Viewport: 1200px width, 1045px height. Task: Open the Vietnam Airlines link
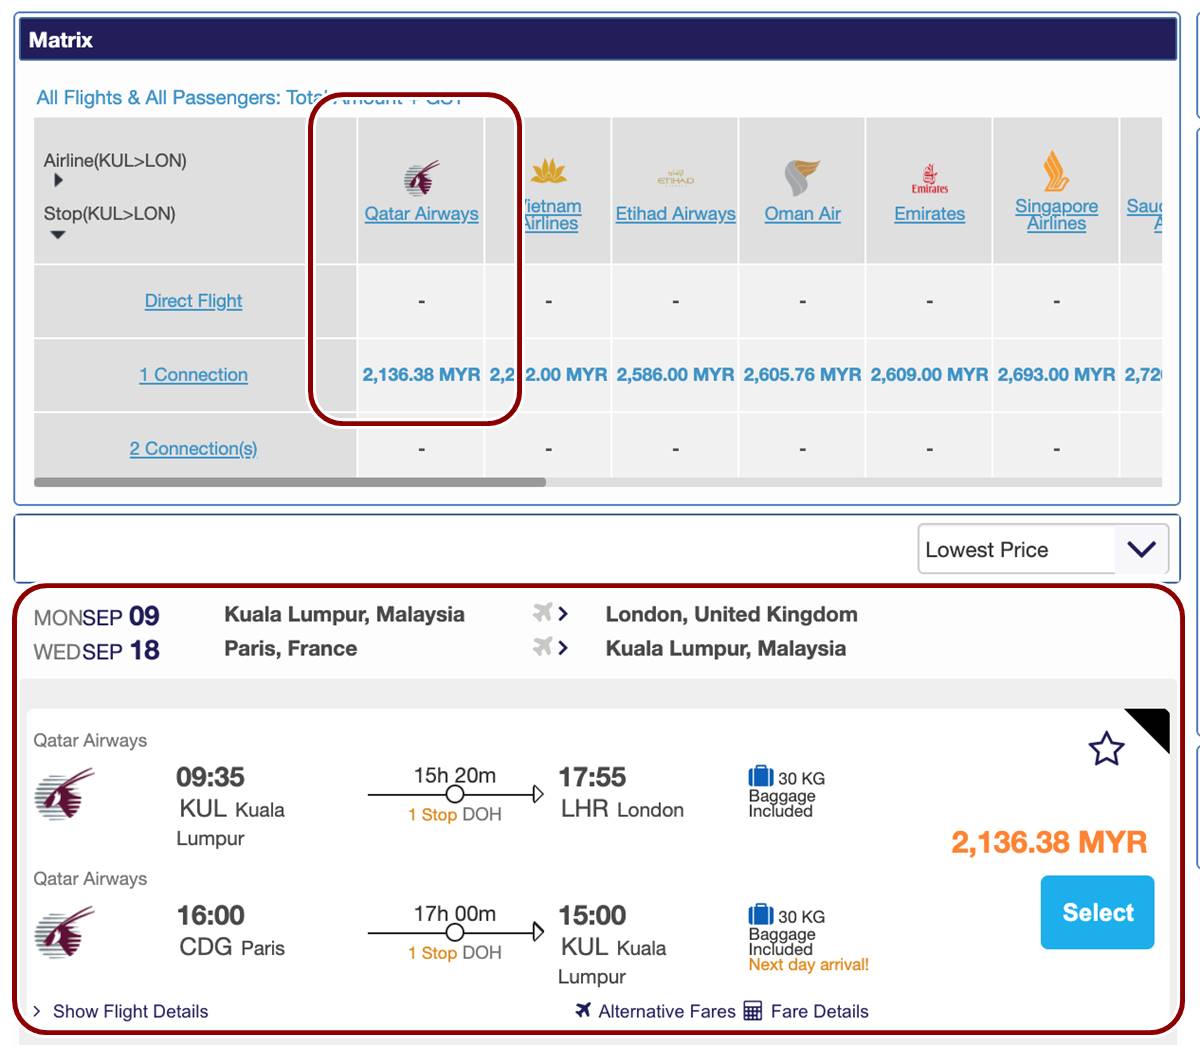(551, 214)
